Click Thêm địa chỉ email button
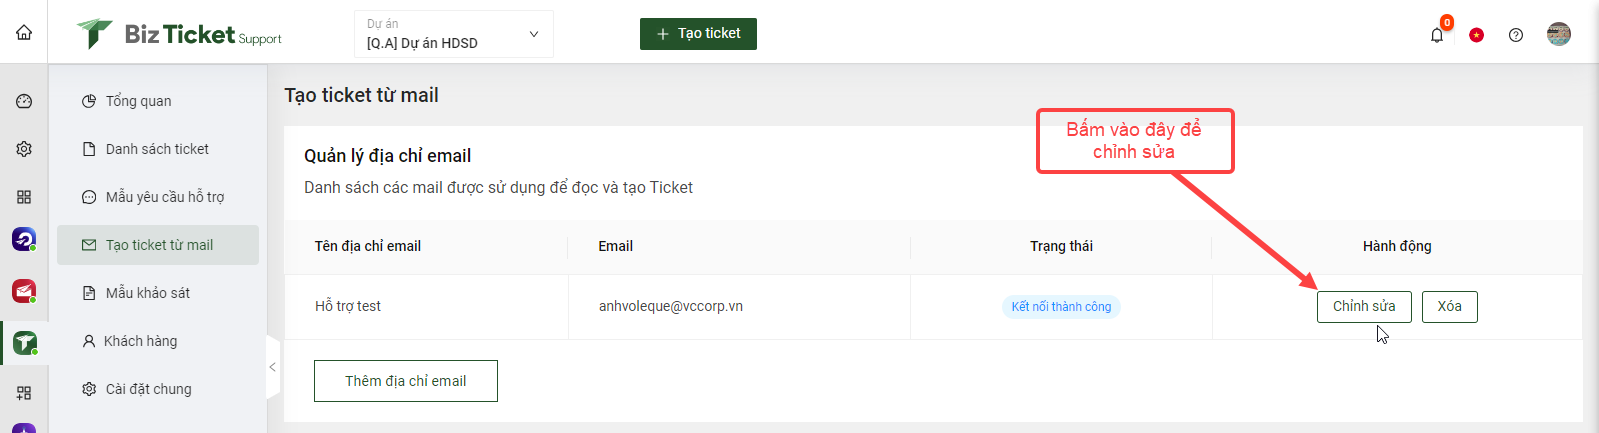The image size is (1599, 433). [x=406, y=381]
